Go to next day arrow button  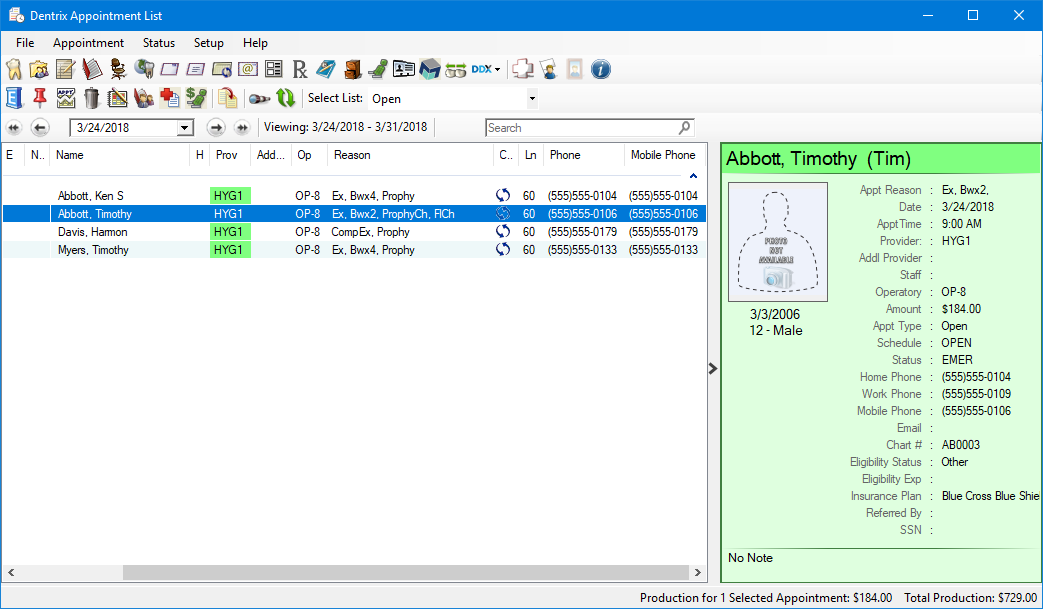(x=216, y=128)
